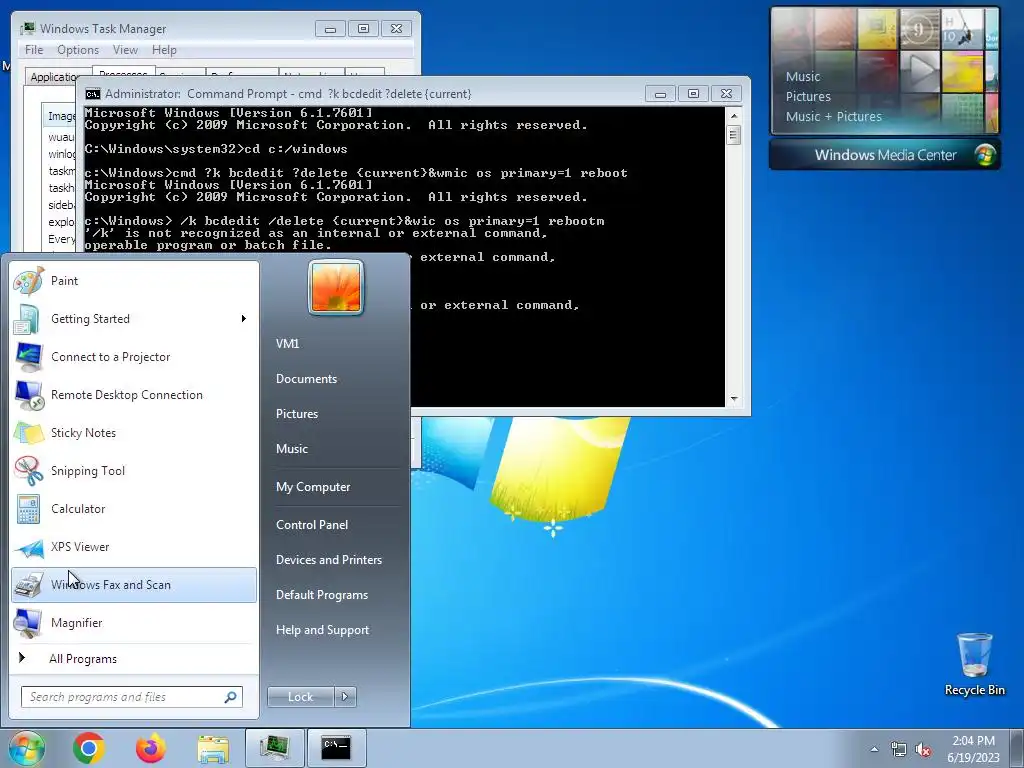Click the search magnifier icon

point(230,697)
